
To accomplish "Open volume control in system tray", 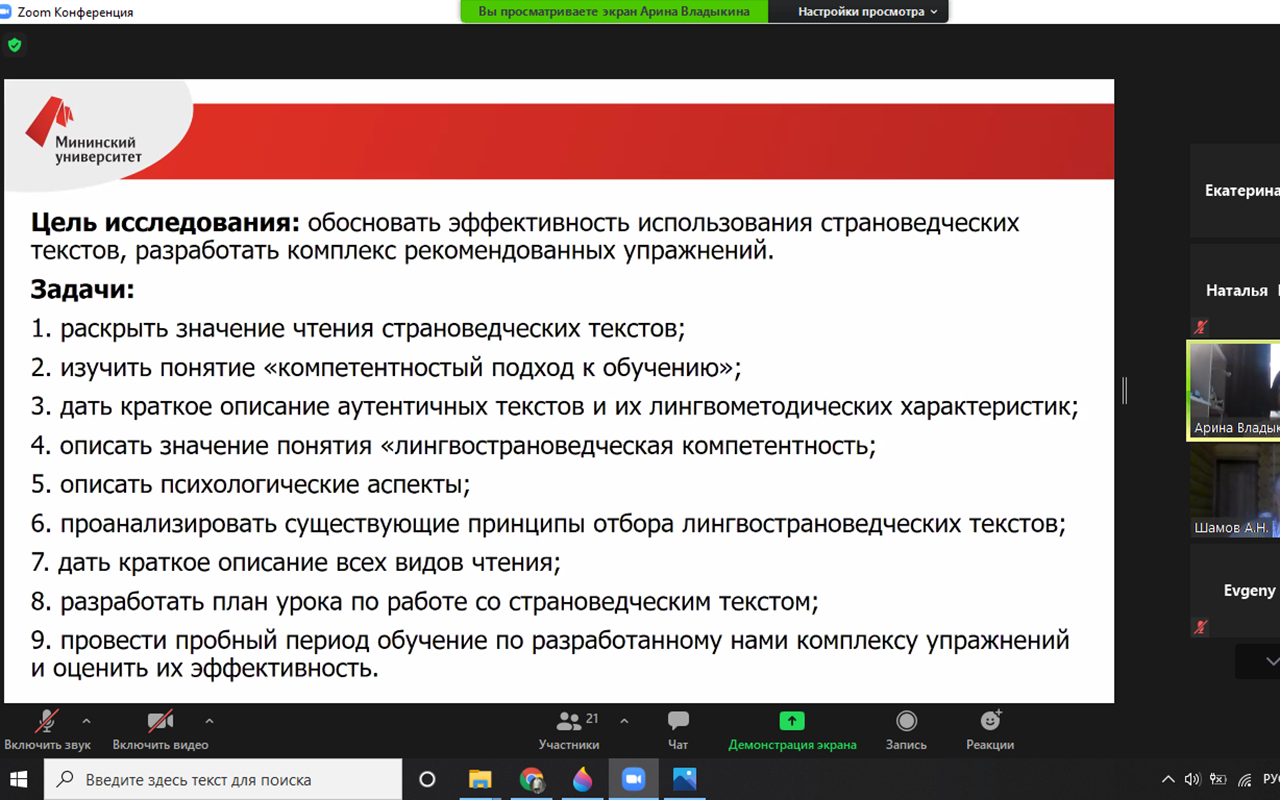I will point(1192,779).
